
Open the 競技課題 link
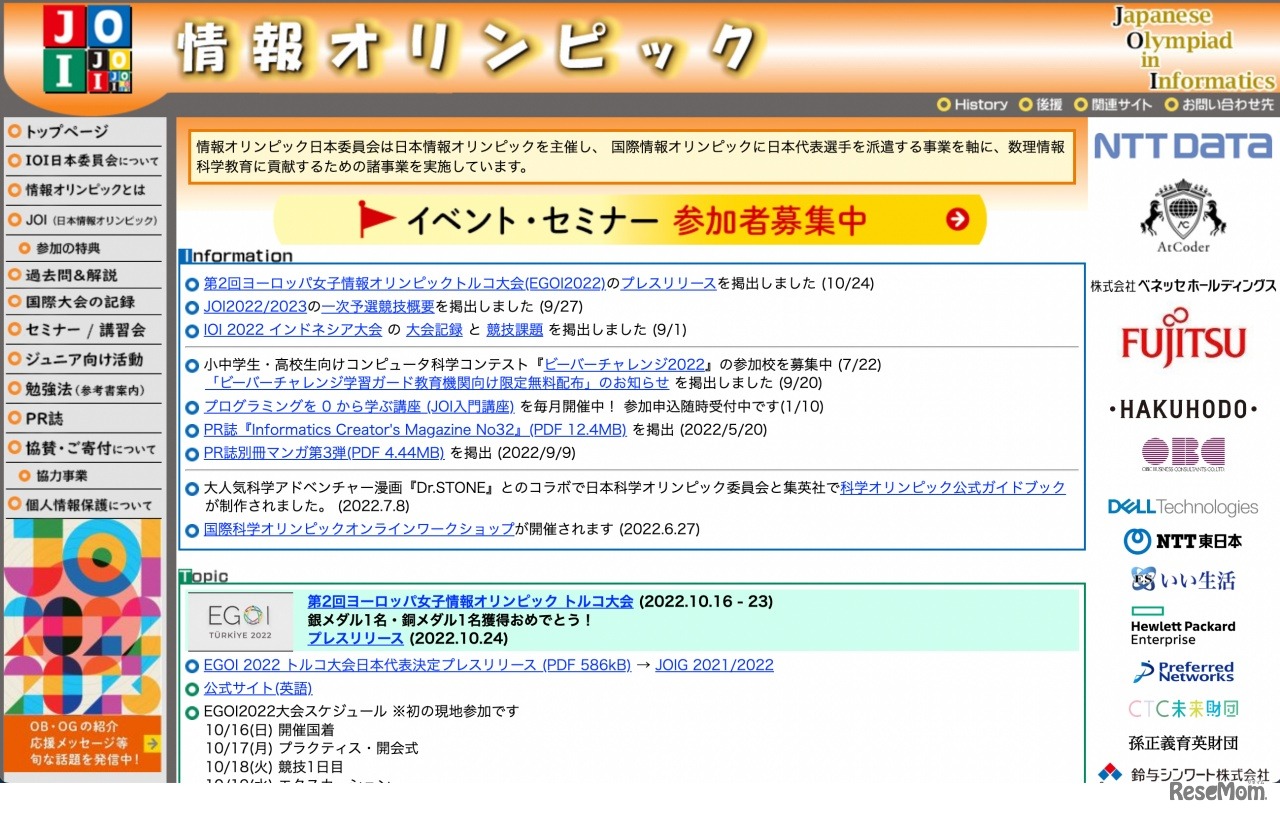tap(515, 329)
